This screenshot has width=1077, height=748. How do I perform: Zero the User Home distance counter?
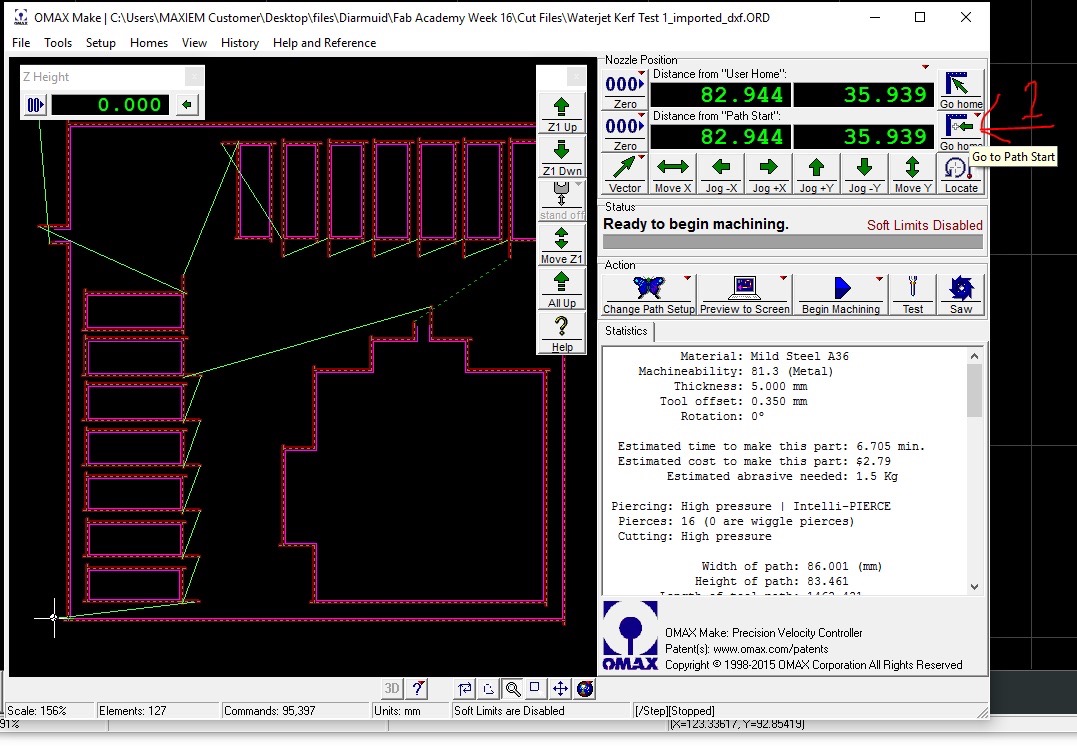[624, 91]
